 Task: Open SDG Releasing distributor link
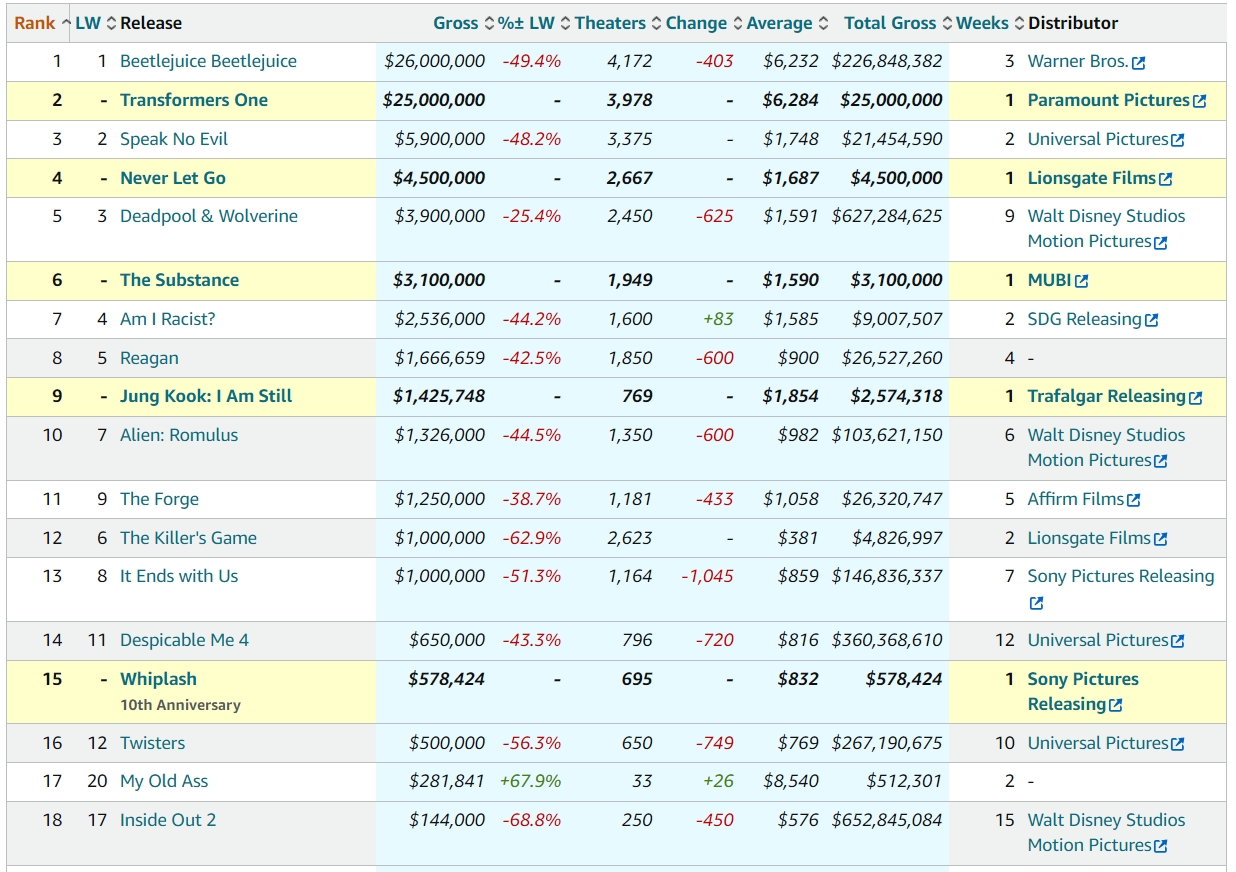1084,319
